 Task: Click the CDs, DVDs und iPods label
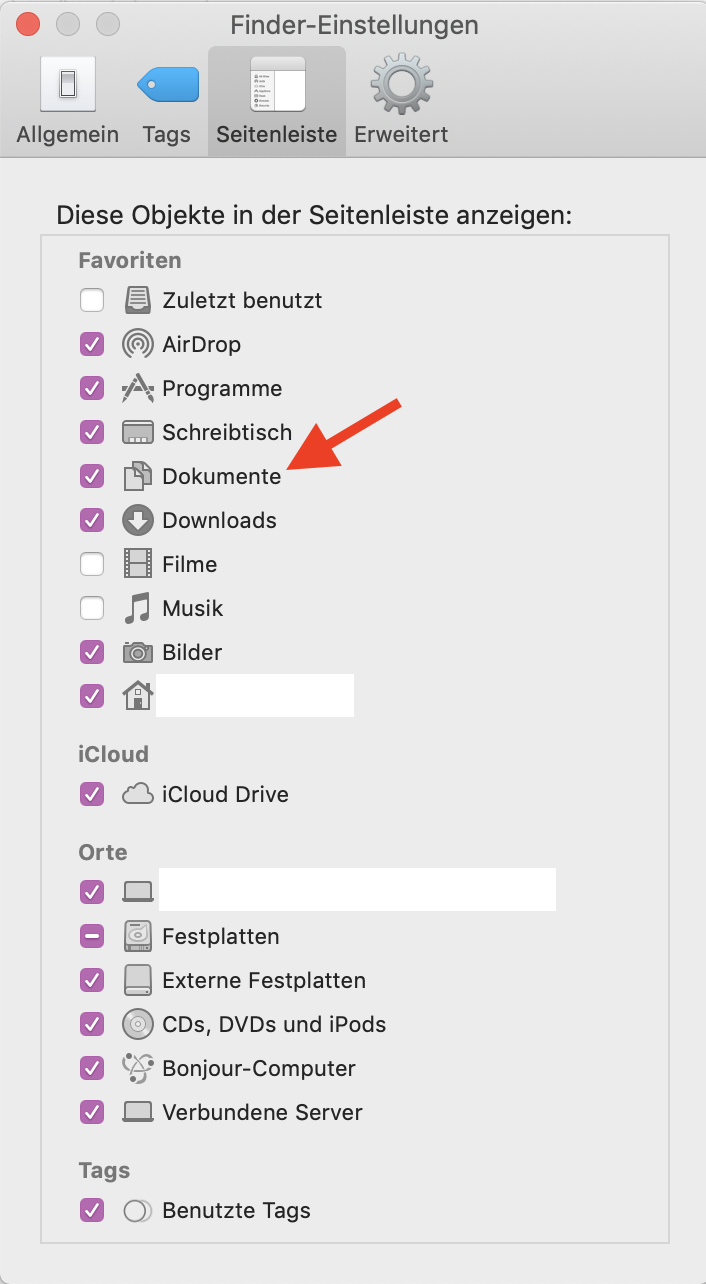click(274, 1024)
